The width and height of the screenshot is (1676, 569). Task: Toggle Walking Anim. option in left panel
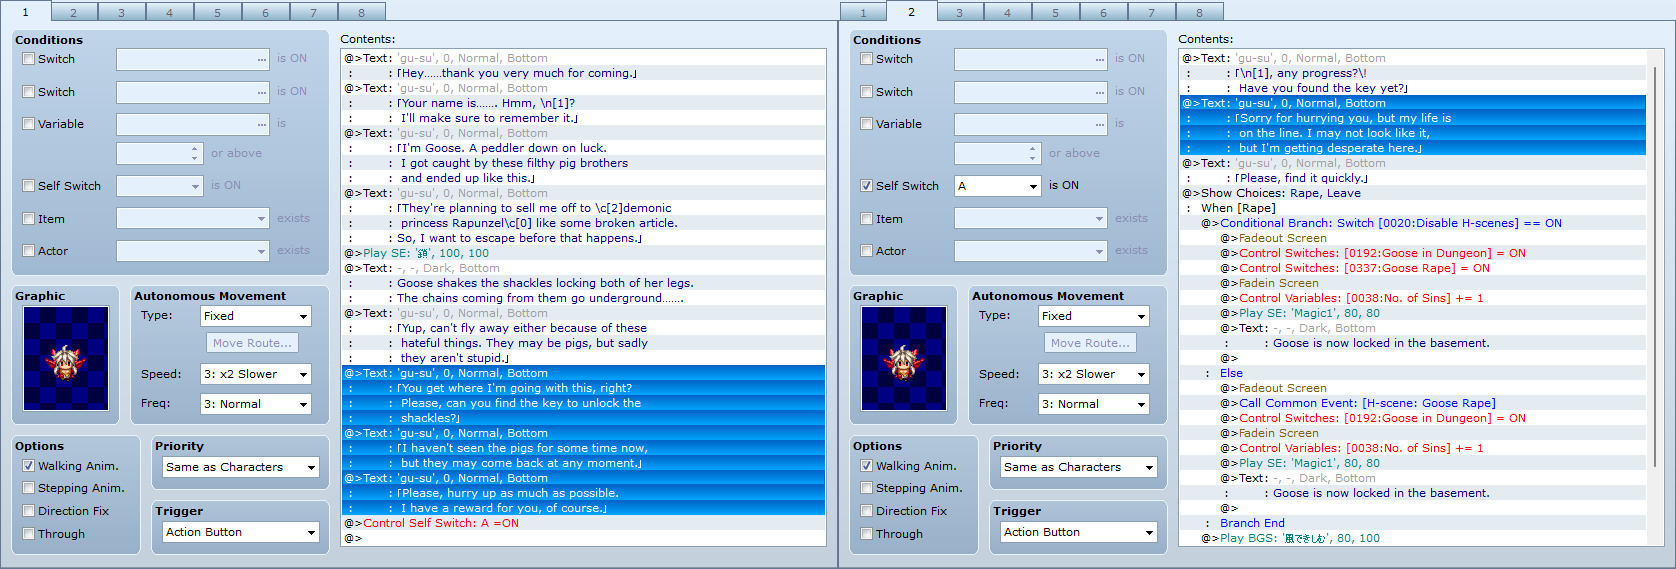pyautogui.click(x=29, y=466)
